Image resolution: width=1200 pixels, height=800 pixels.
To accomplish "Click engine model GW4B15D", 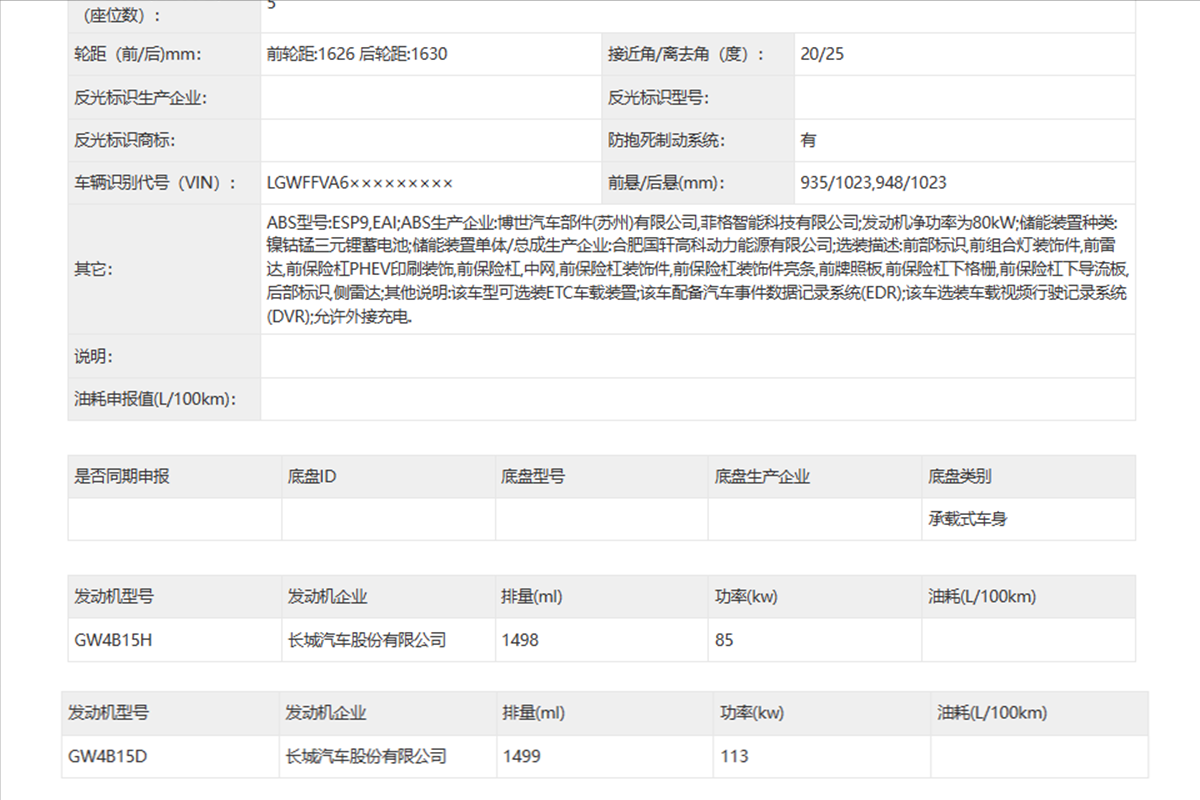I will coord(108,756).
